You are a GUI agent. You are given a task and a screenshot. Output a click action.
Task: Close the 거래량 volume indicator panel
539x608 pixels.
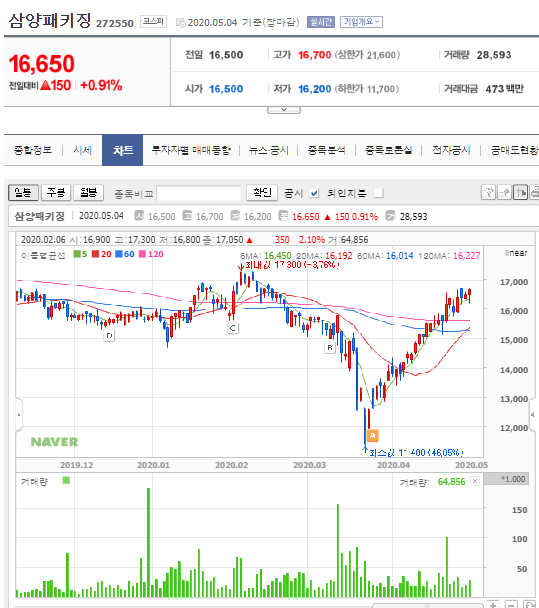tap(475, 481)
